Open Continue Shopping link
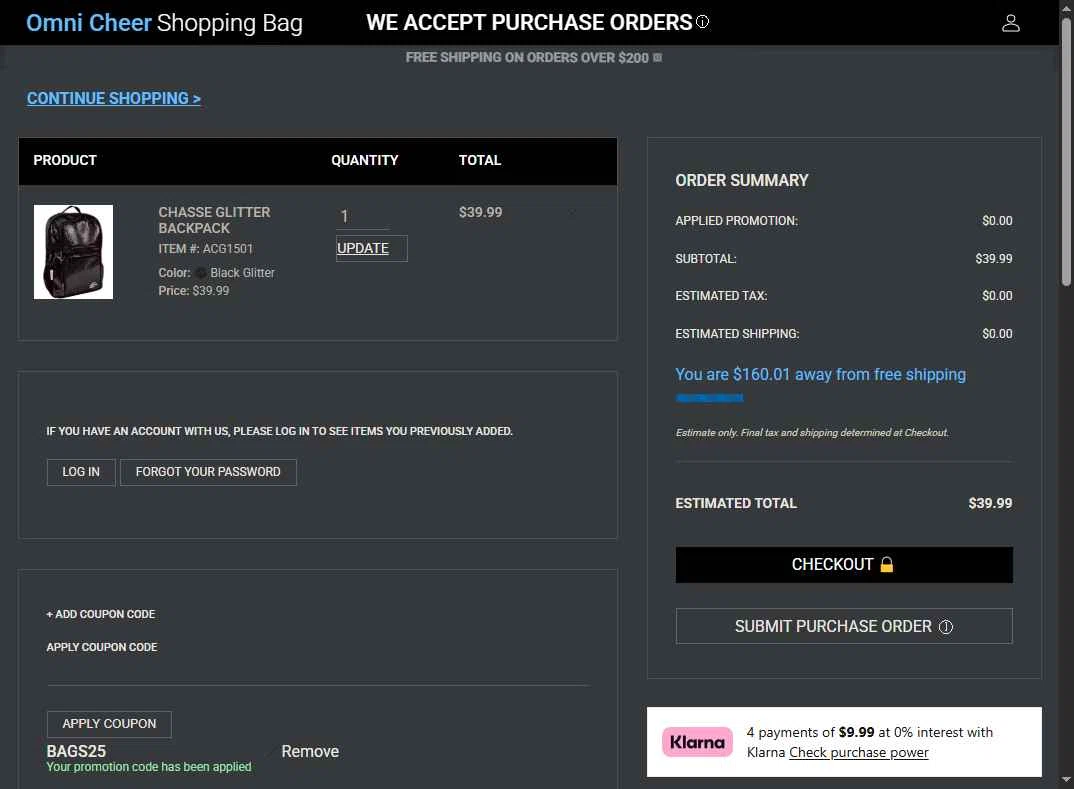The width and height of the screenshot is (1074, 789). [114, 98]
